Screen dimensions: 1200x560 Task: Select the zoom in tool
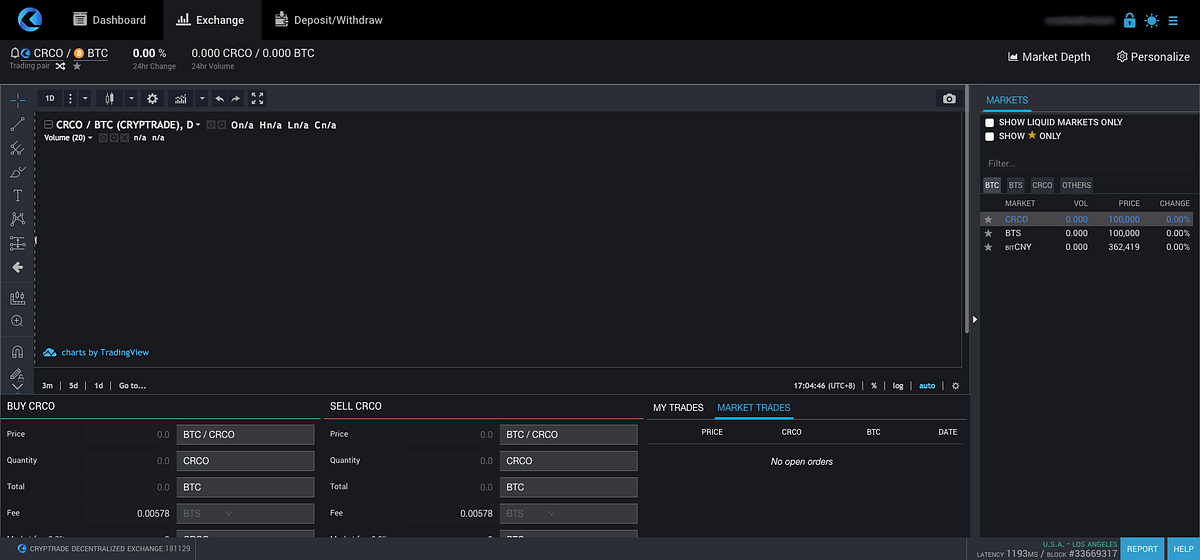point(17,321)
